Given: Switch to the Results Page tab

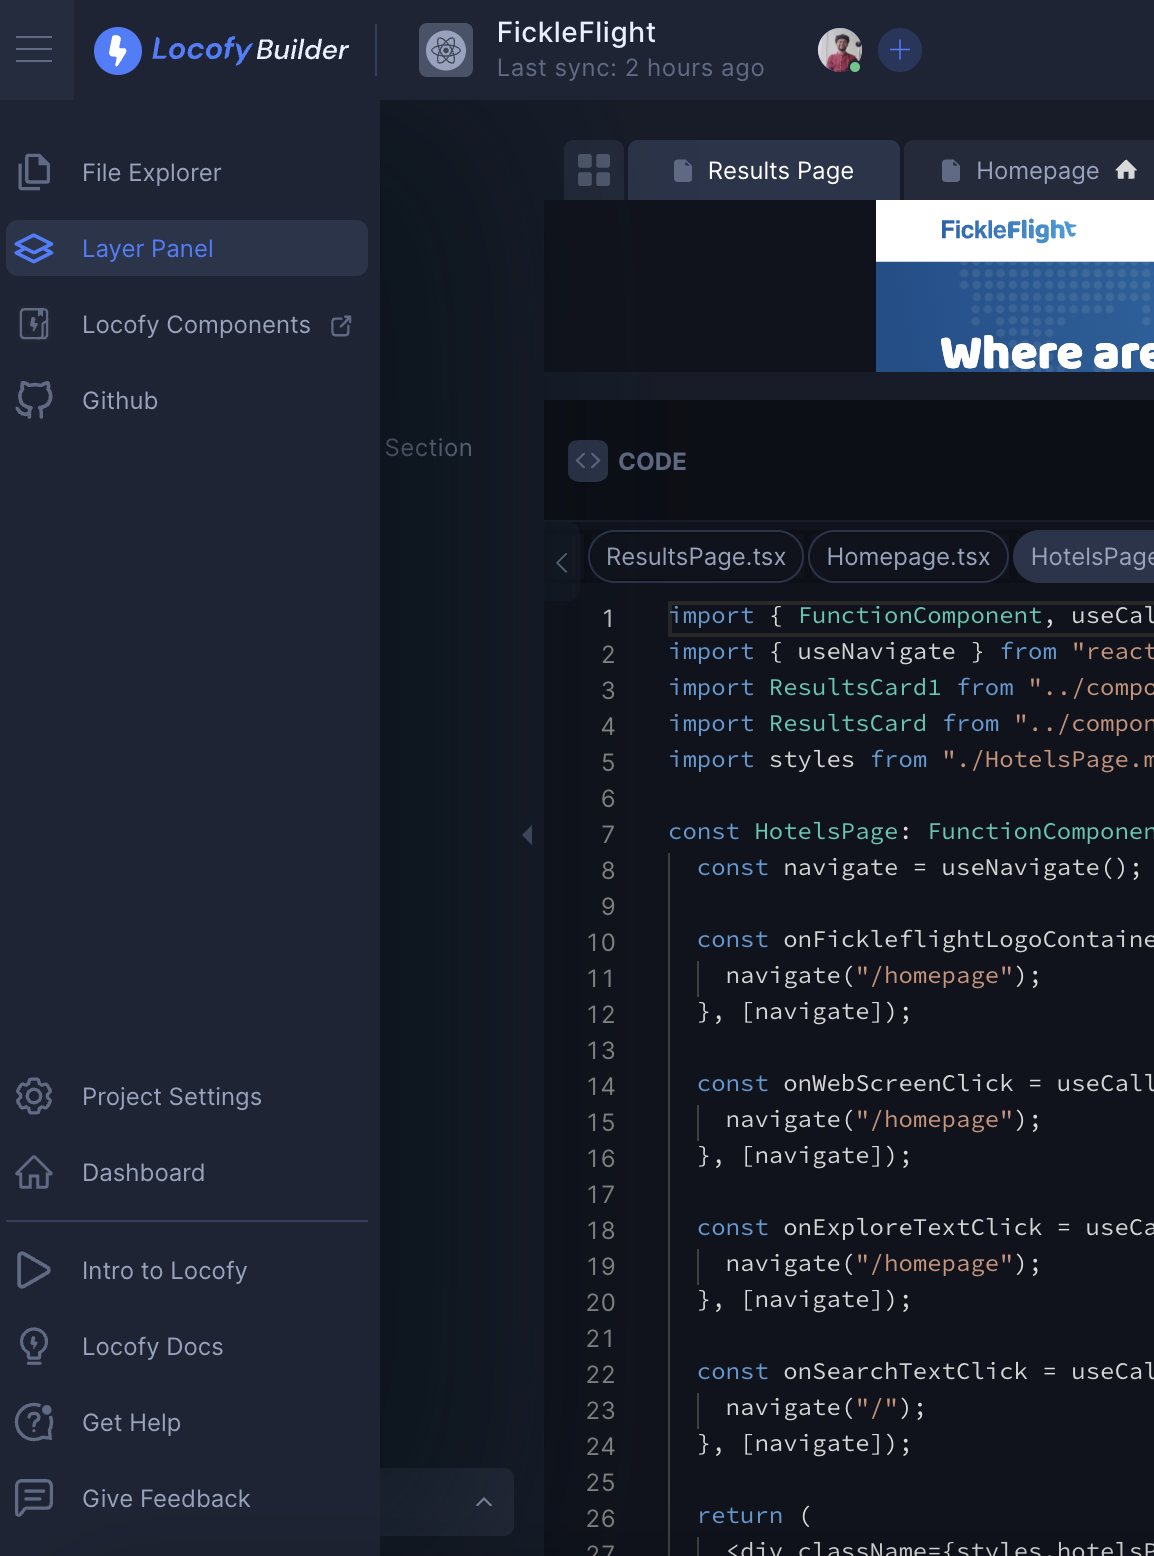Looking at the screenshot, I should (x=765, y=171).
